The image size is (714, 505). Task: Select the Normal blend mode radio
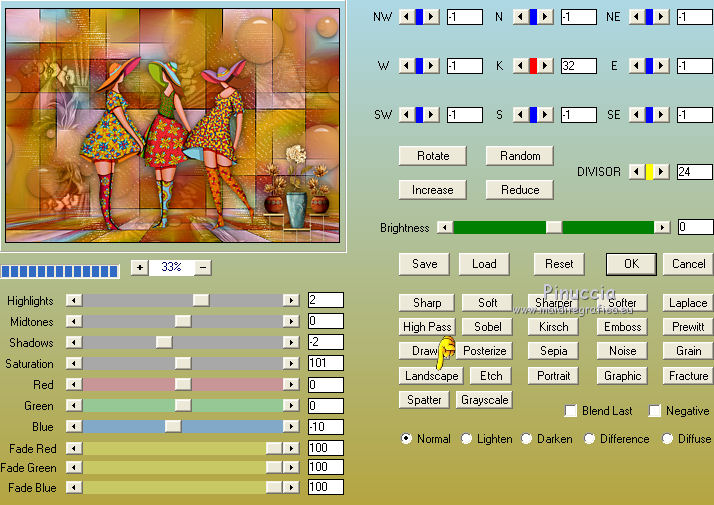[406, 439]
